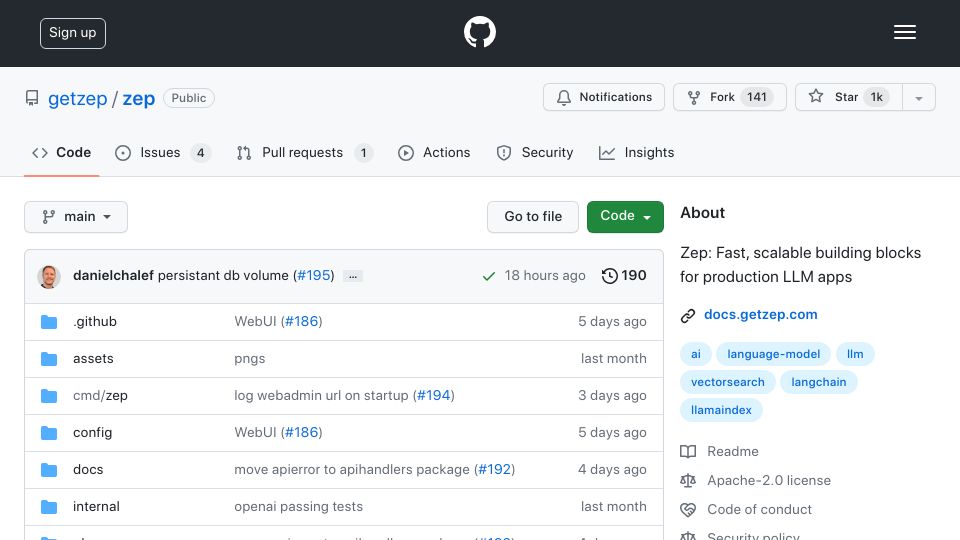The width and height of the screenshot is (960, 540).
Task: Switch to the Code tab
Action: [61, 152]
